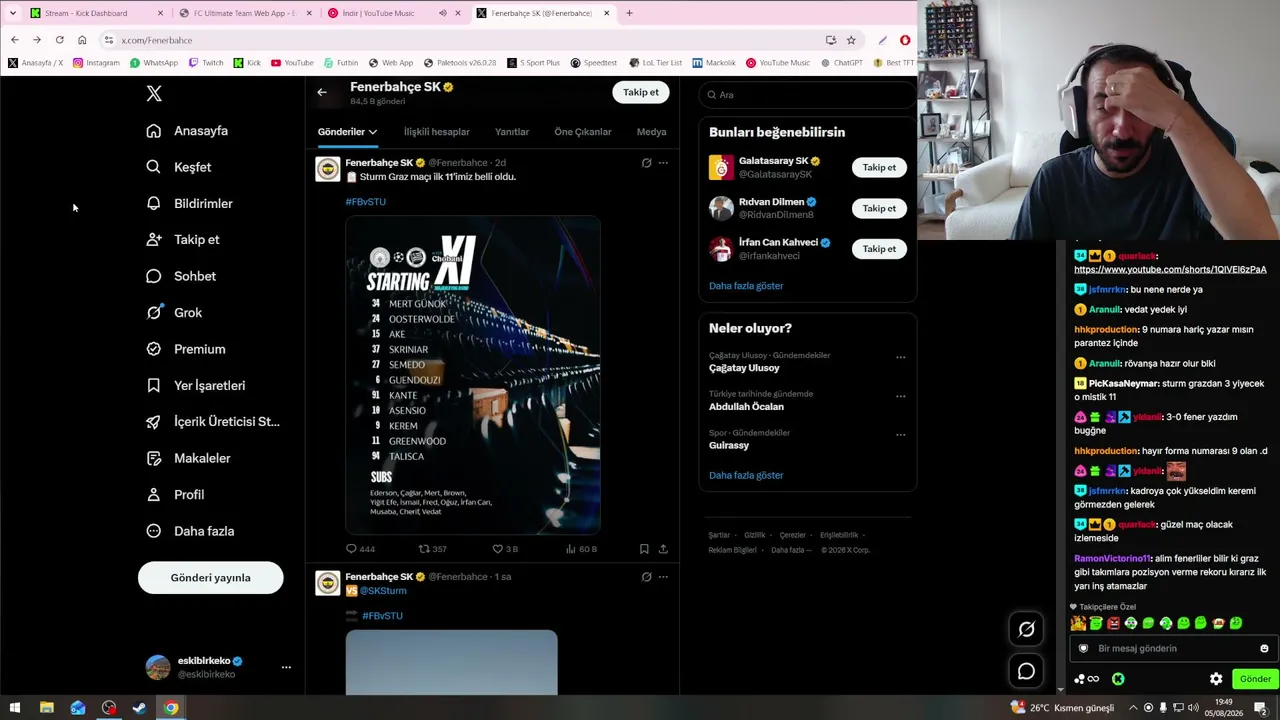
Task: Click floating Grok button at bottom right
Action: pos(1026,629)
